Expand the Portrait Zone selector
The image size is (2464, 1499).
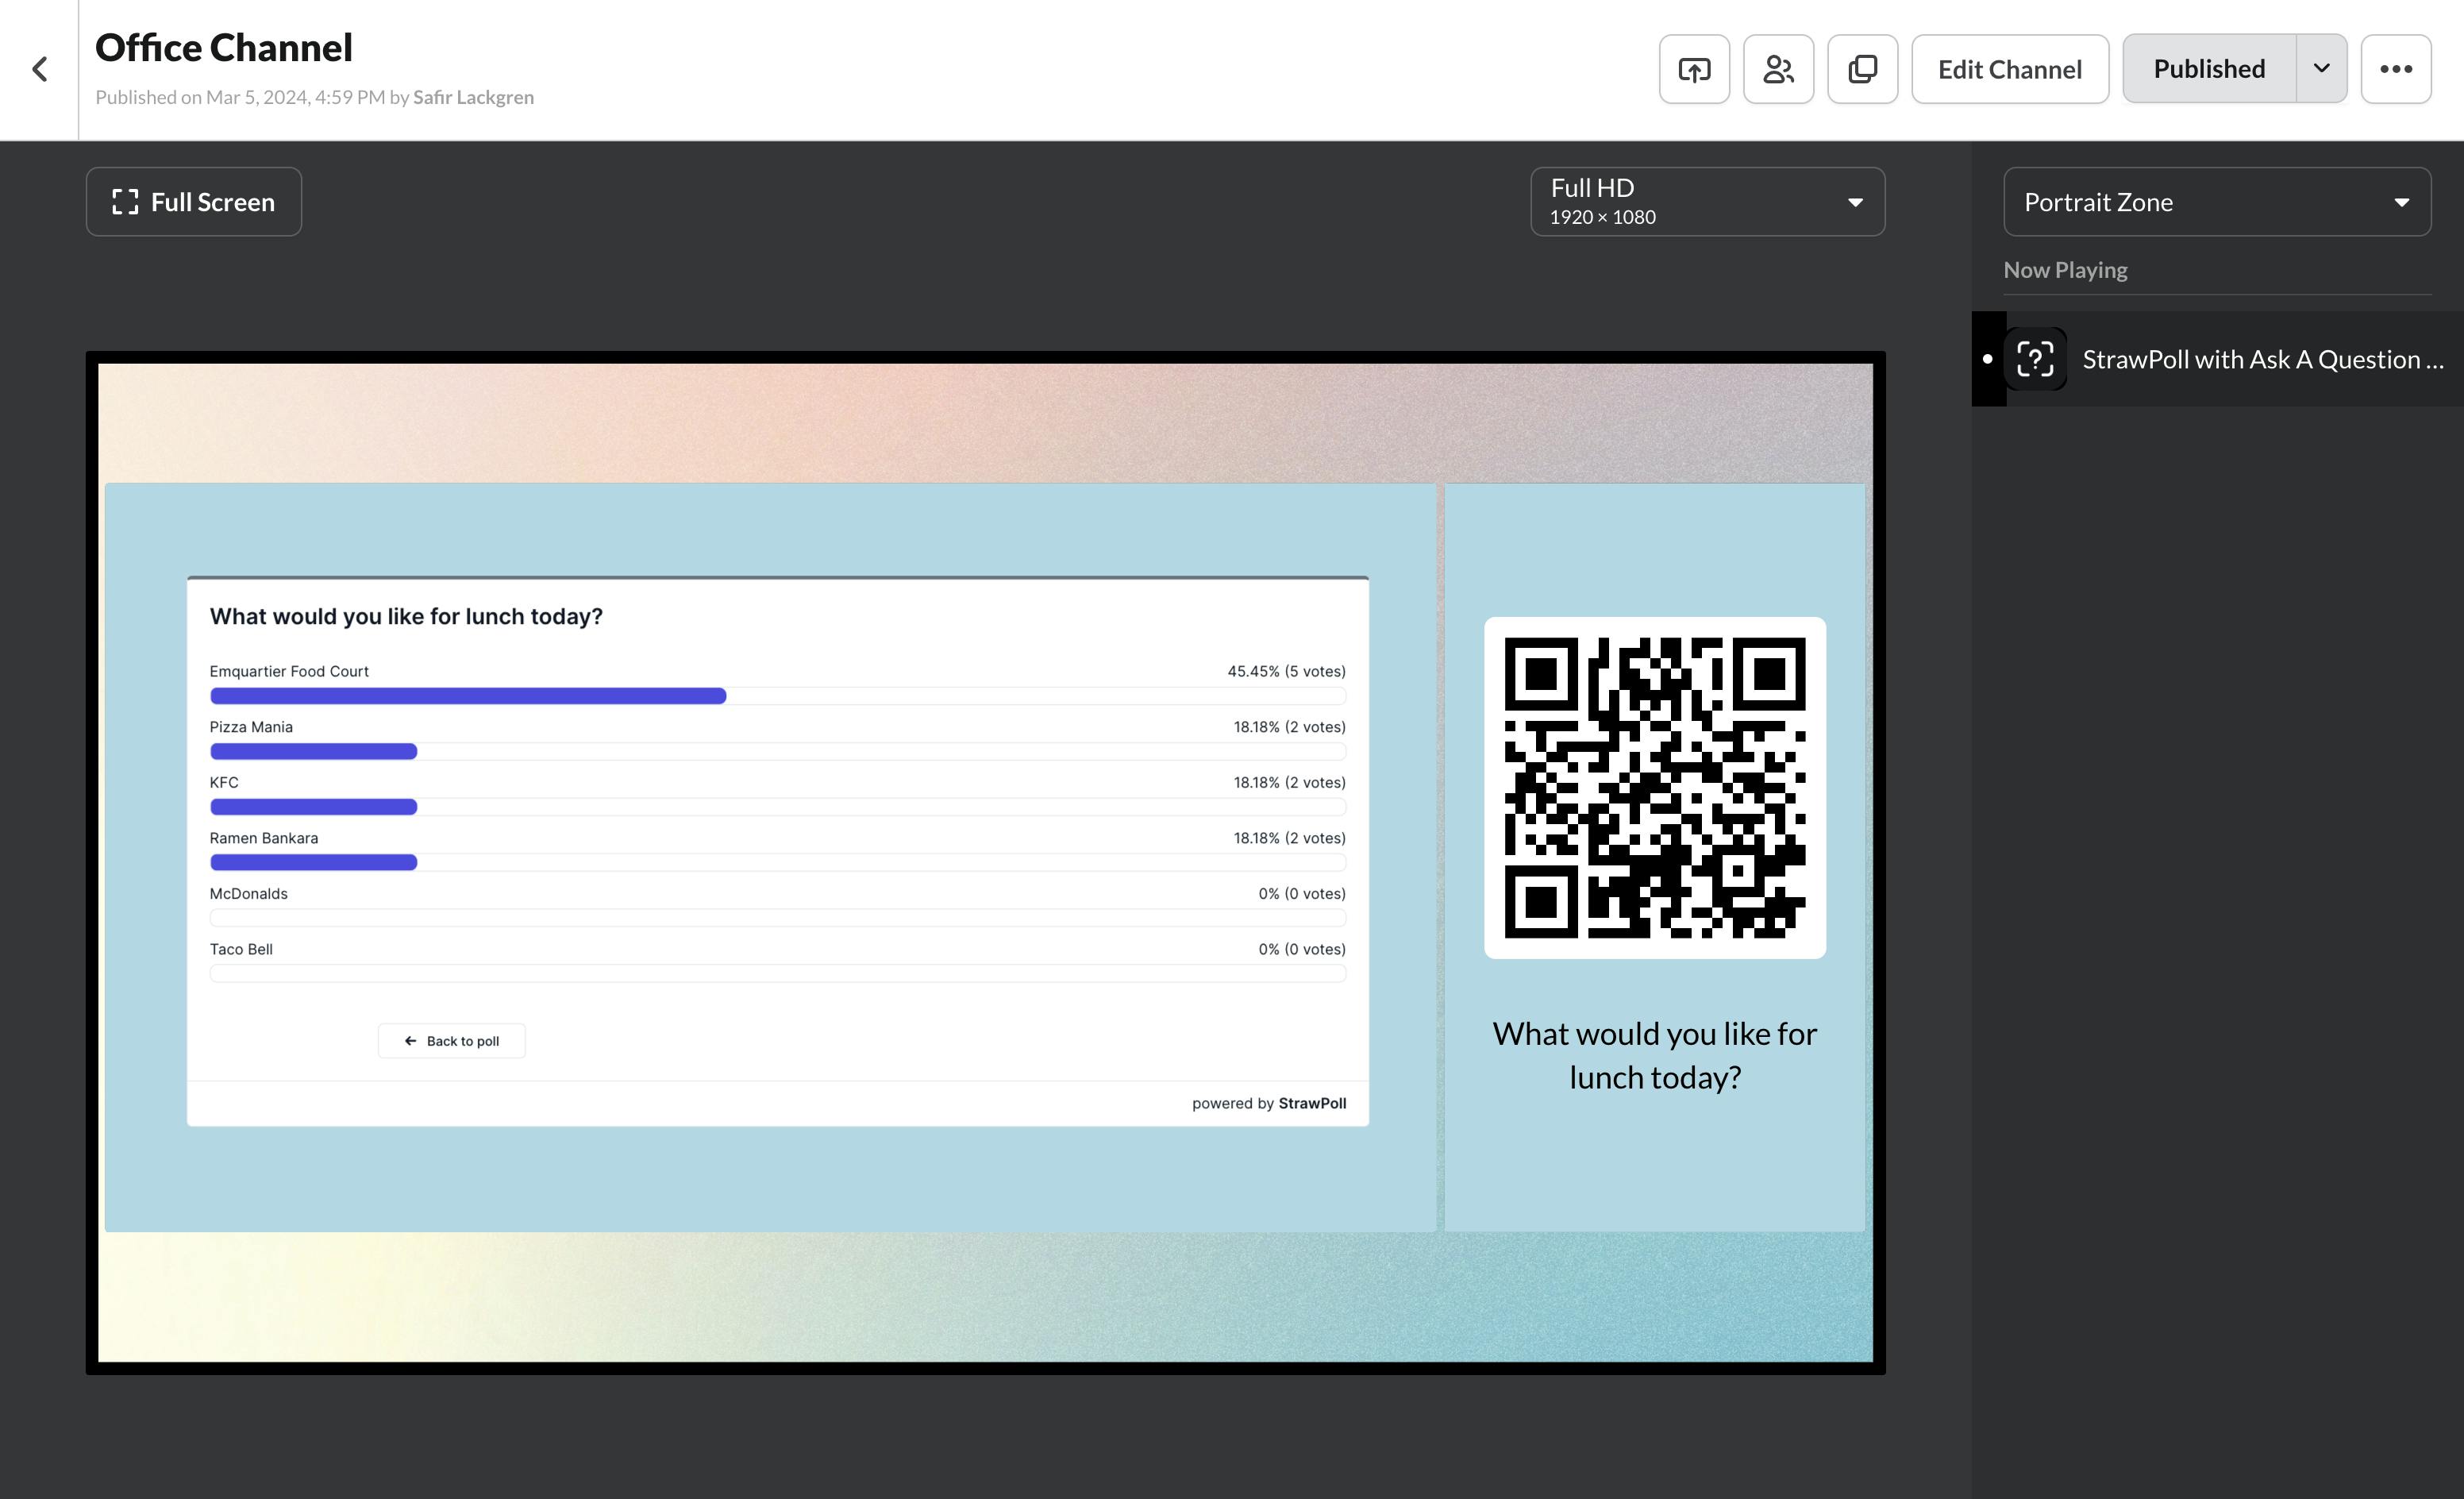[2216, 201]
